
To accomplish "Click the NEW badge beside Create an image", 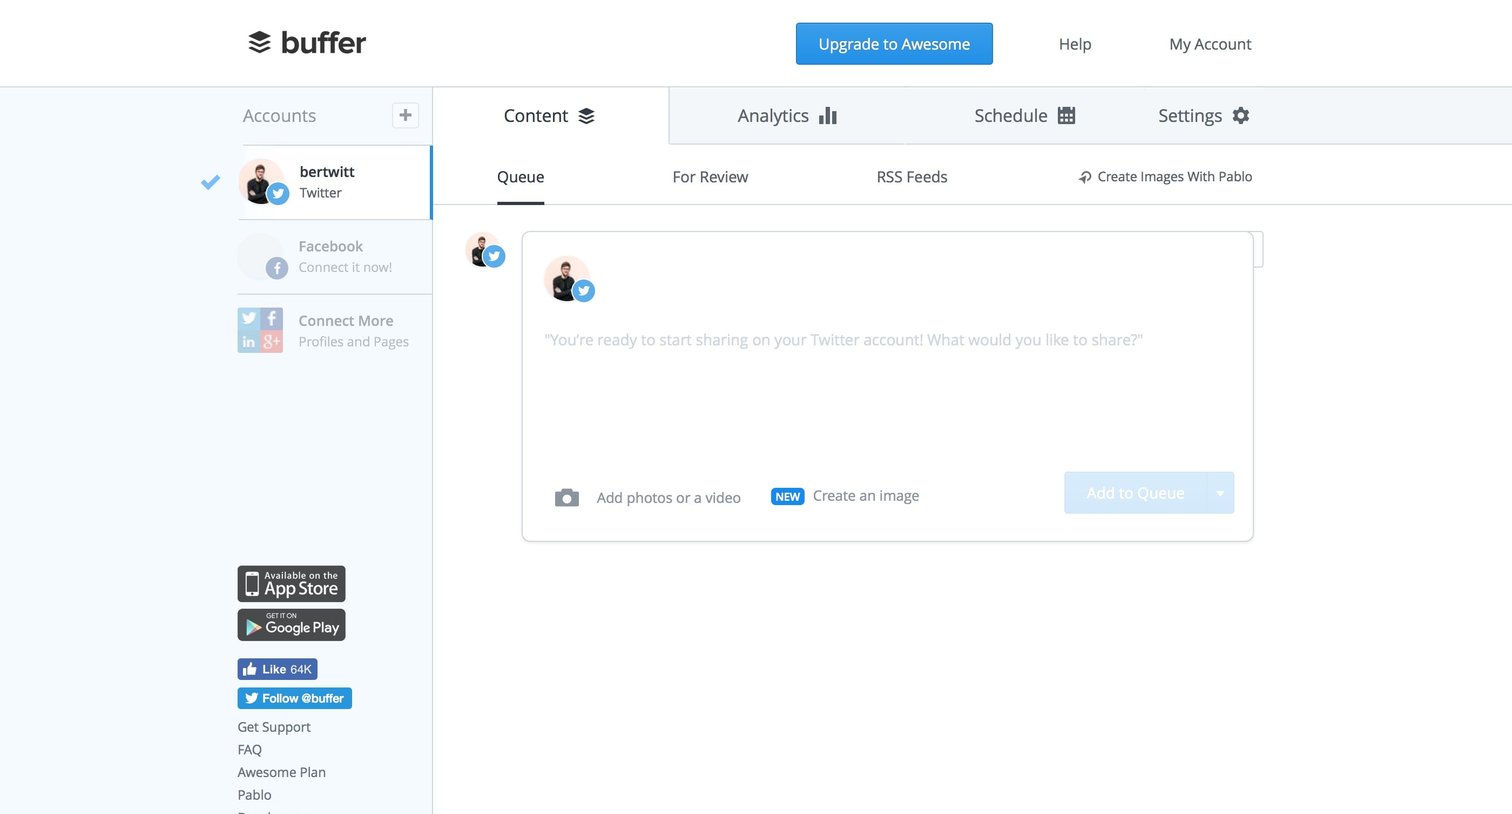I will [788, 497].
